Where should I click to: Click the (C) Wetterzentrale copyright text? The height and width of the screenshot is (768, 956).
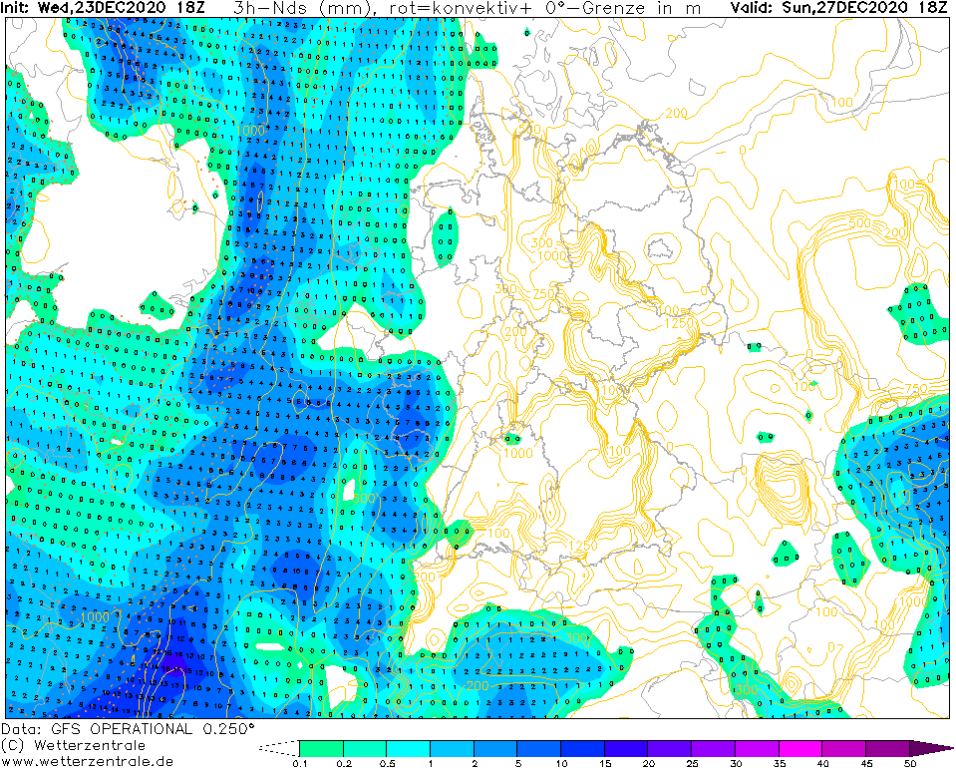[x=73, y=745]
